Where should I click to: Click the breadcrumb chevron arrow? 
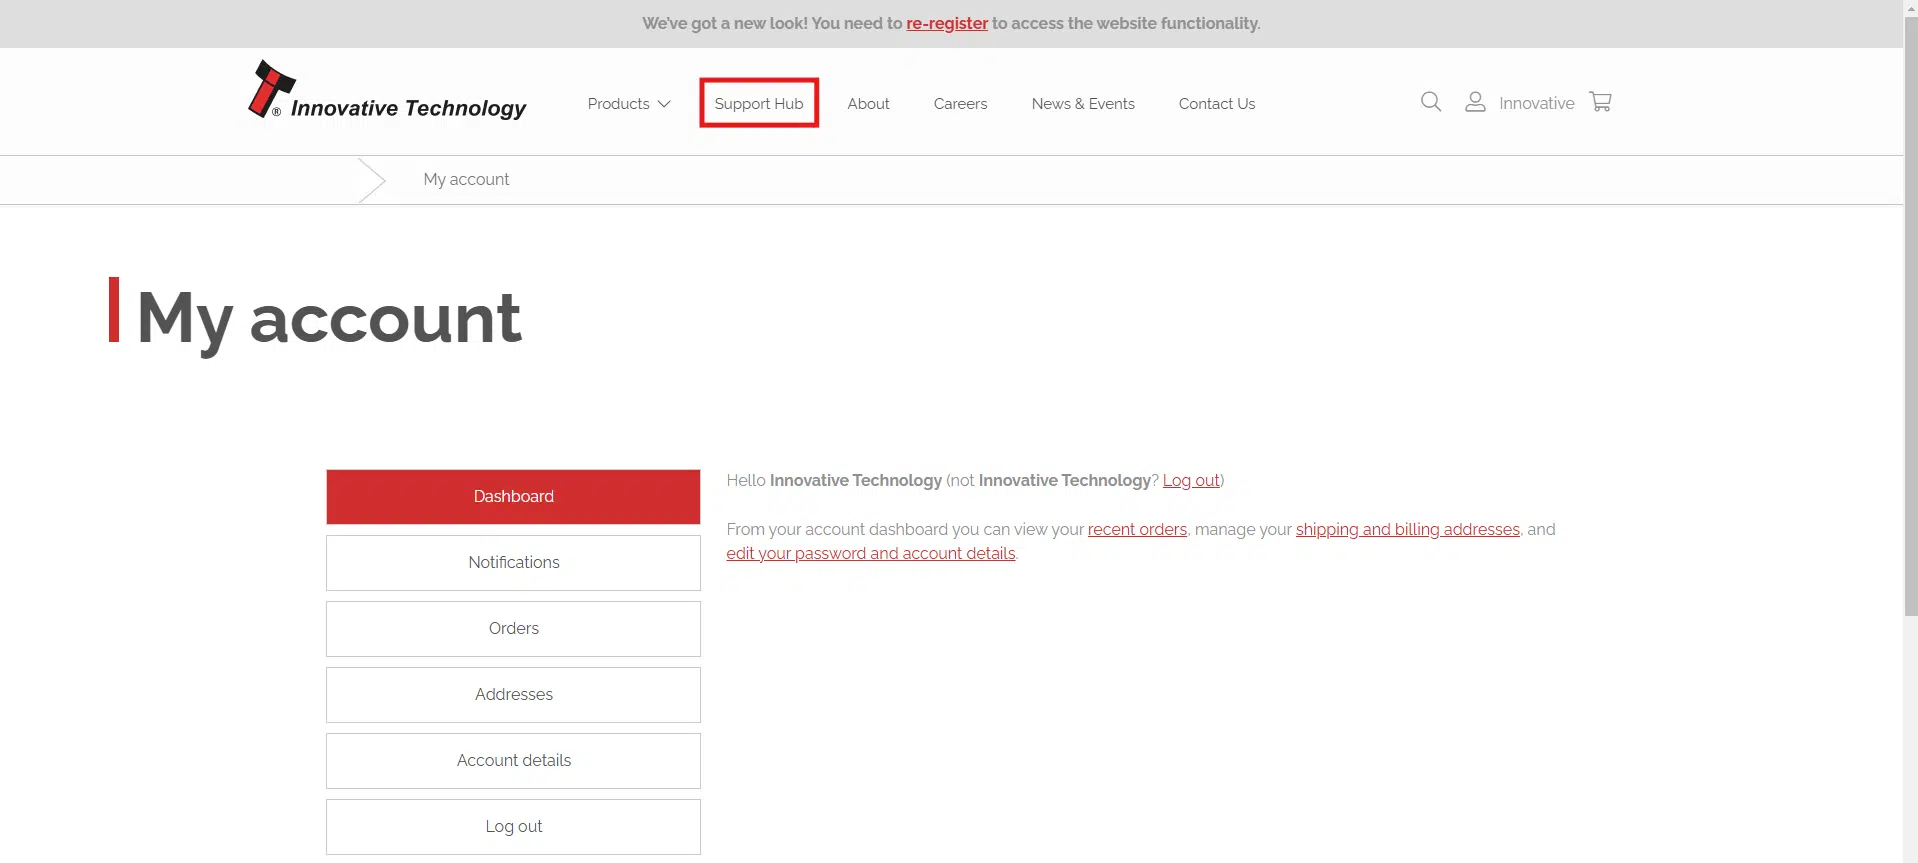click(x=372, y=180)
